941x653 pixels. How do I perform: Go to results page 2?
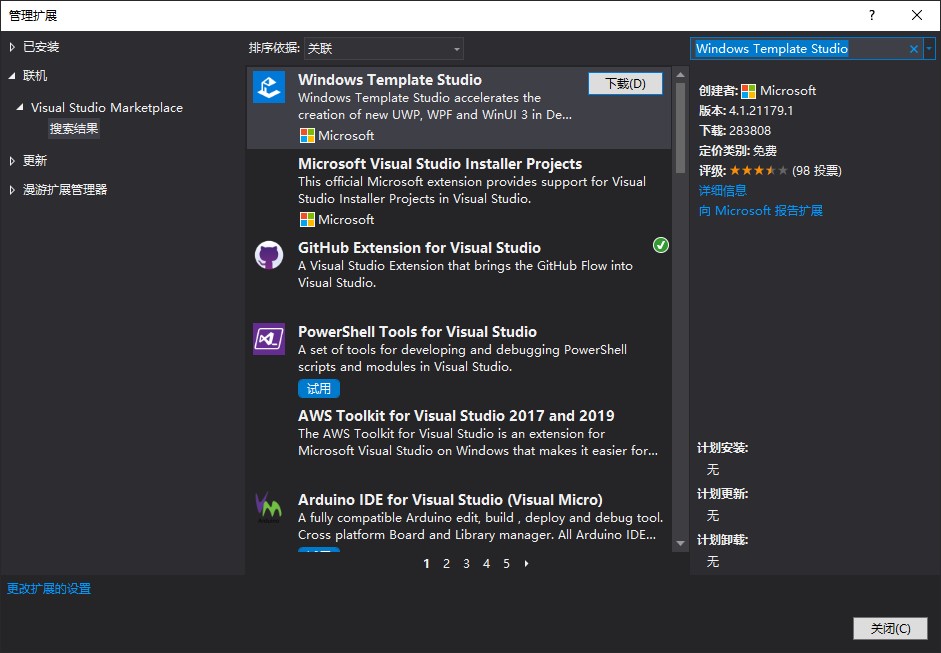tap(446, 564)
